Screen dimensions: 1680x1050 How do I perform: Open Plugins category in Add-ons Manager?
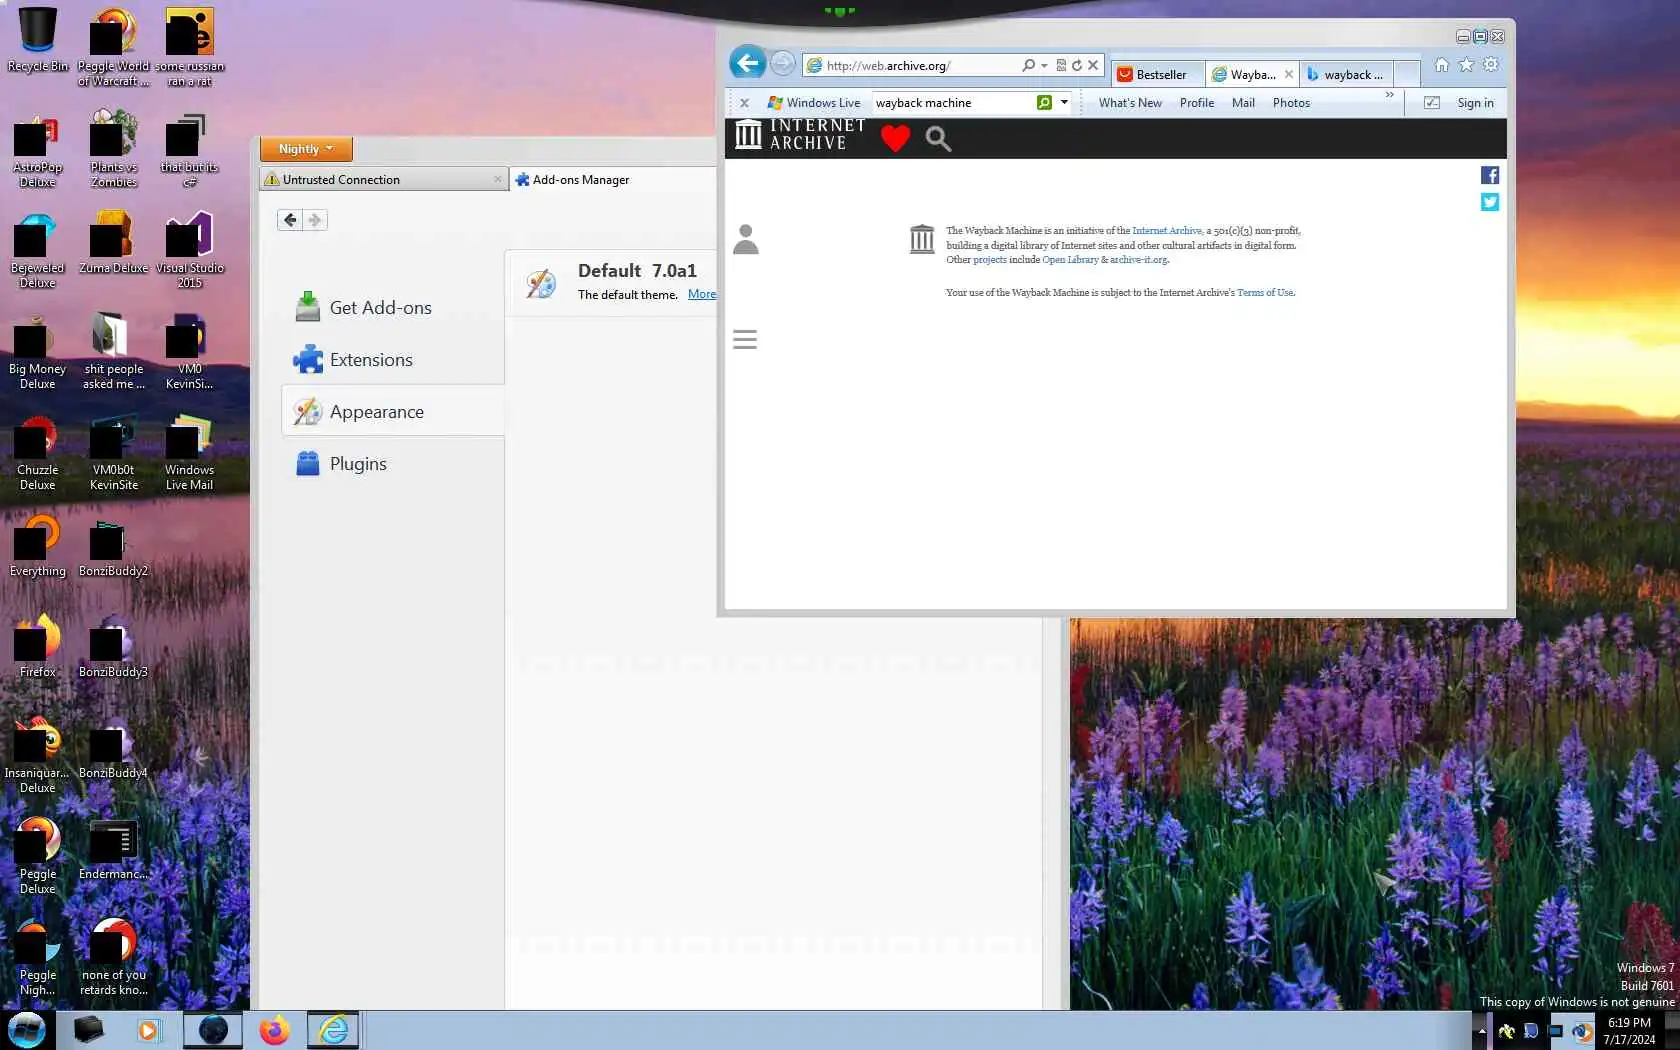(x=393, y=463)
